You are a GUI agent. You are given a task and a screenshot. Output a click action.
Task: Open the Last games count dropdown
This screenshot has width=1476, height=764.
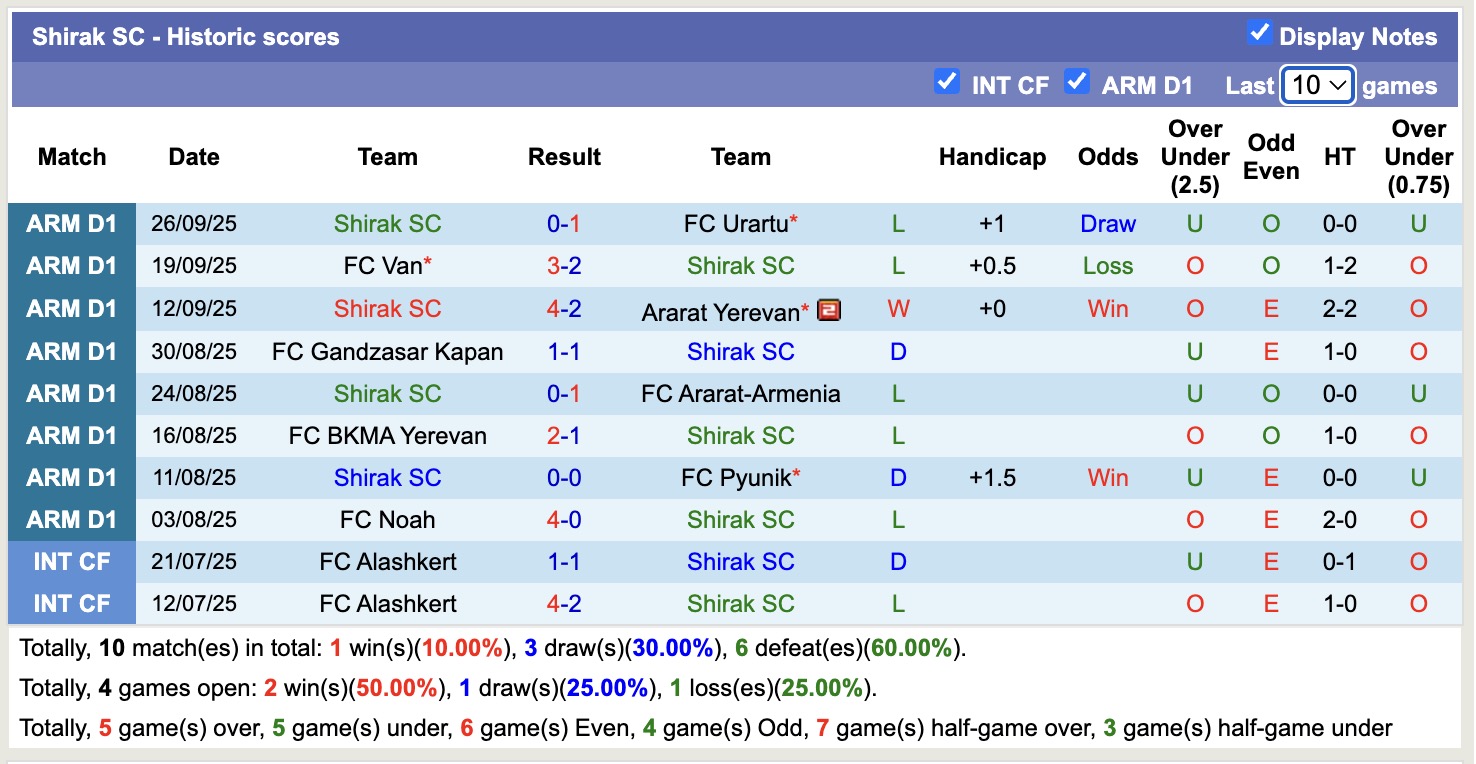(1317, 85)
